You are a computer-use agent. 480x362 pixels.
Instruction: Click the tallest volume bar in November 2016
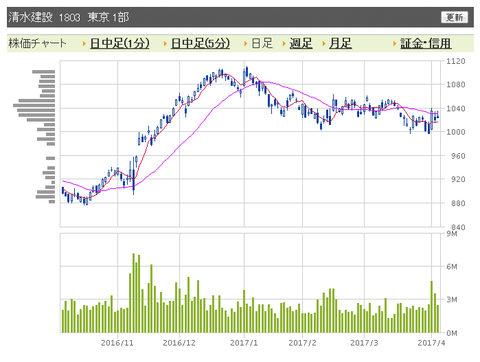pos(133,293)
